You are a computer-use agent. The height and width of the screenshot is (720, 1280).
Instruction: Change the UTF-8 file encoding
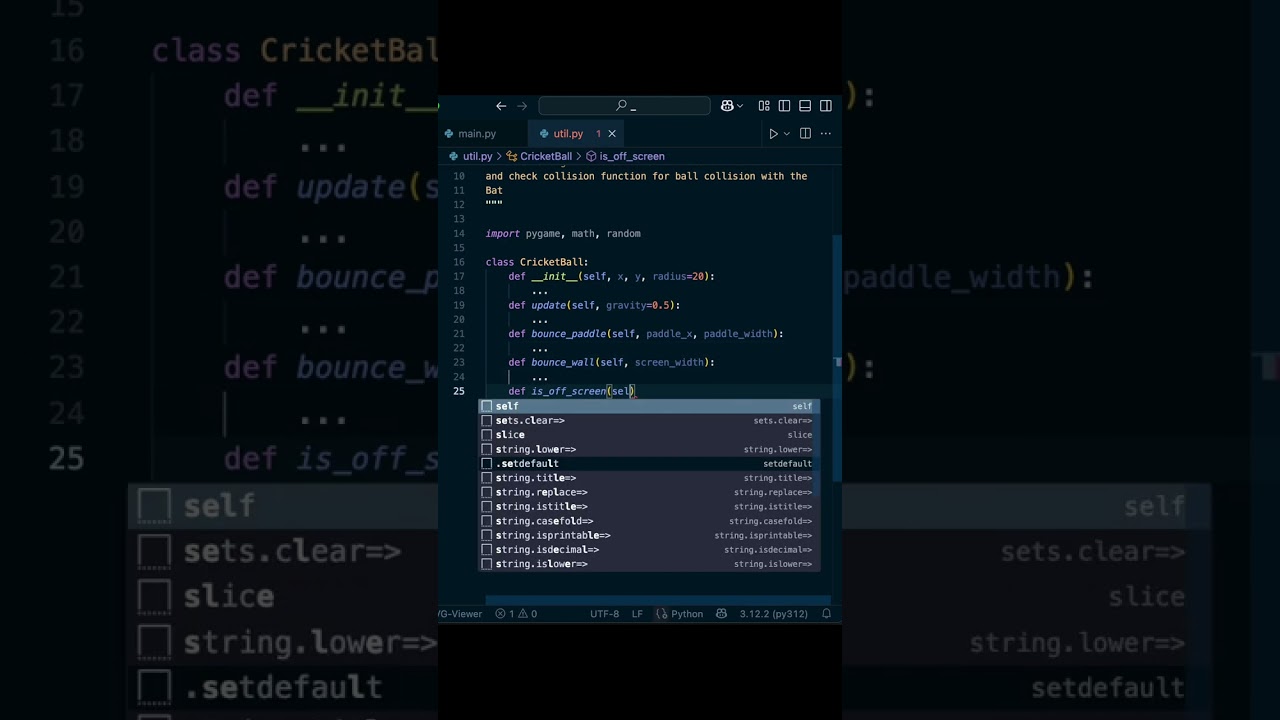pos(604,614)
